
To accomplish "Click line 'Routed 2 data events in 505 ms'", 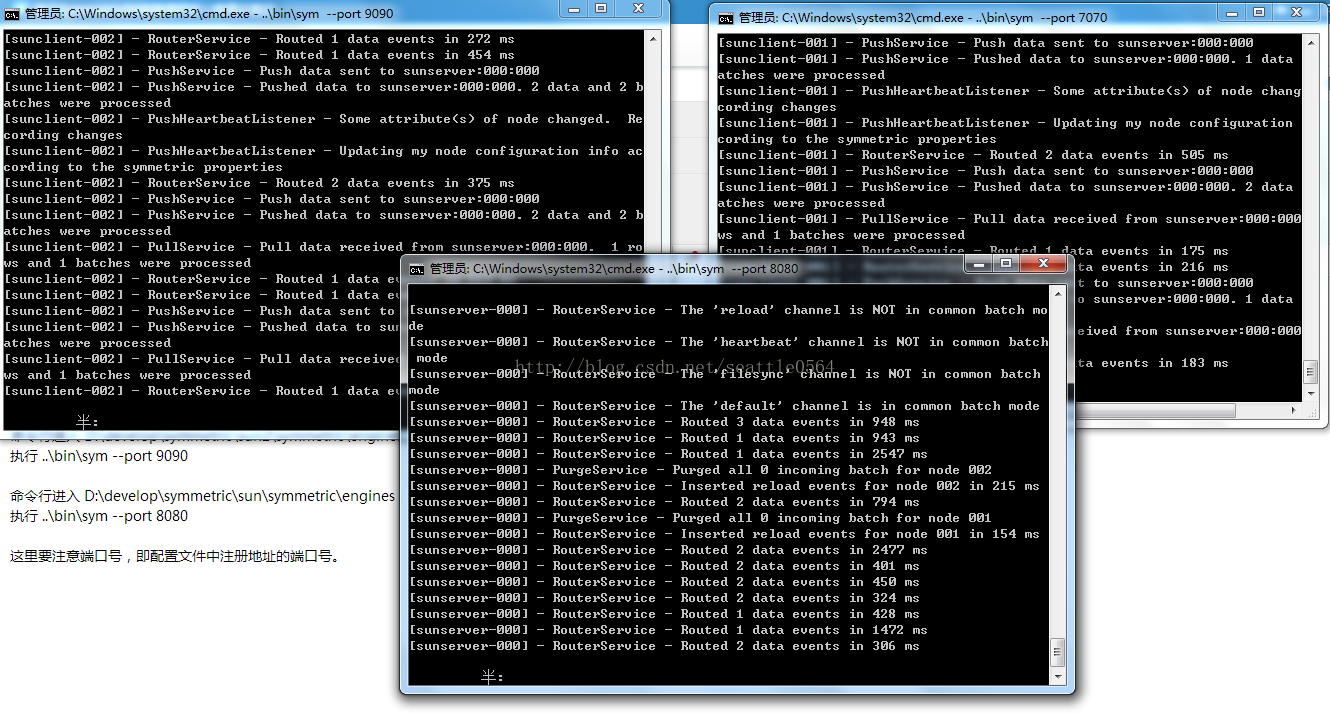I will (973, 155).
